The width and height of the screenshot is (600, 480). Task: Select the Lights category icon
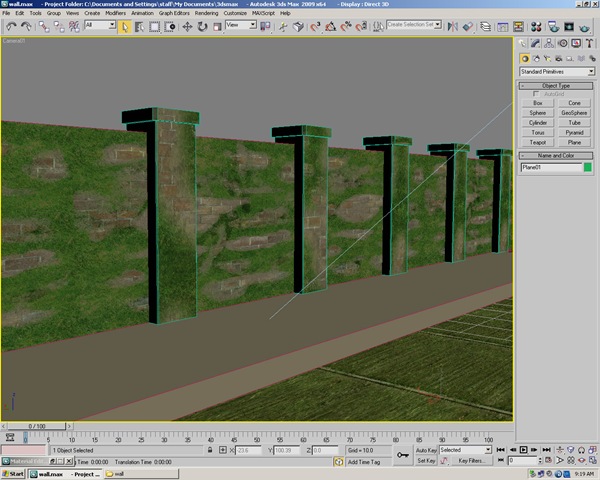[x=546, y=58]
